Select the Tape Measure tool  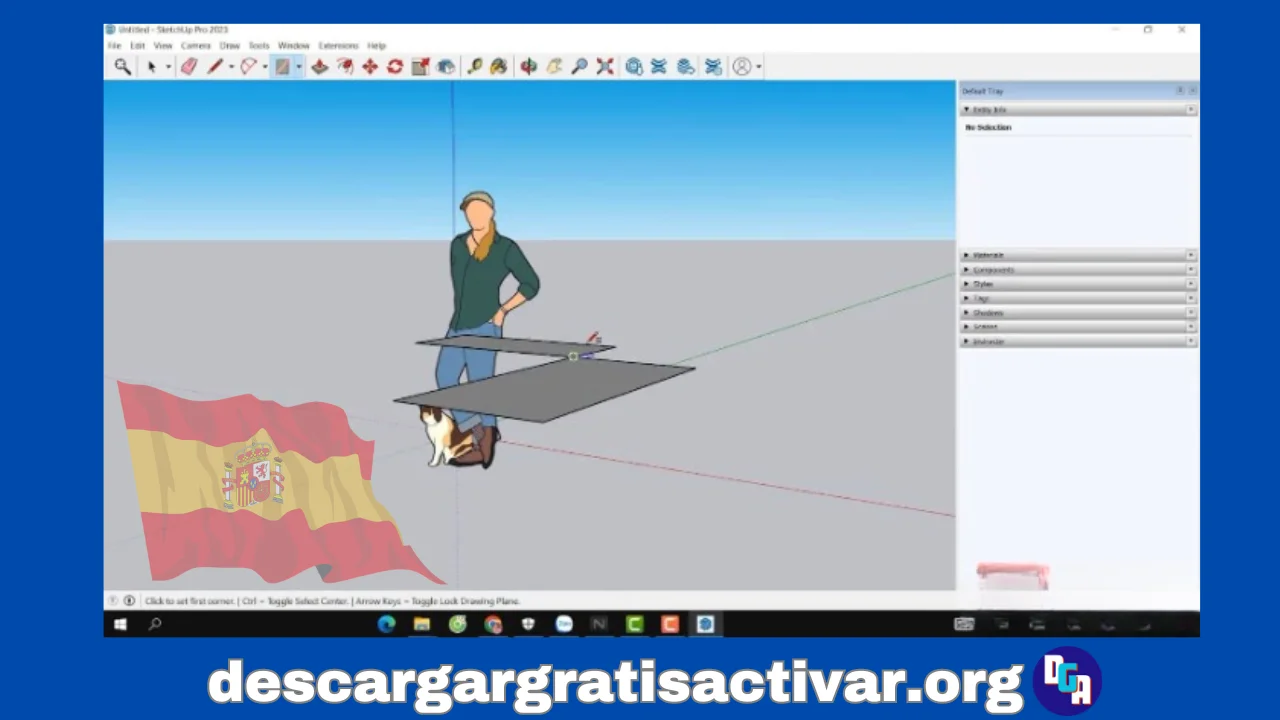tap(474, 67)
